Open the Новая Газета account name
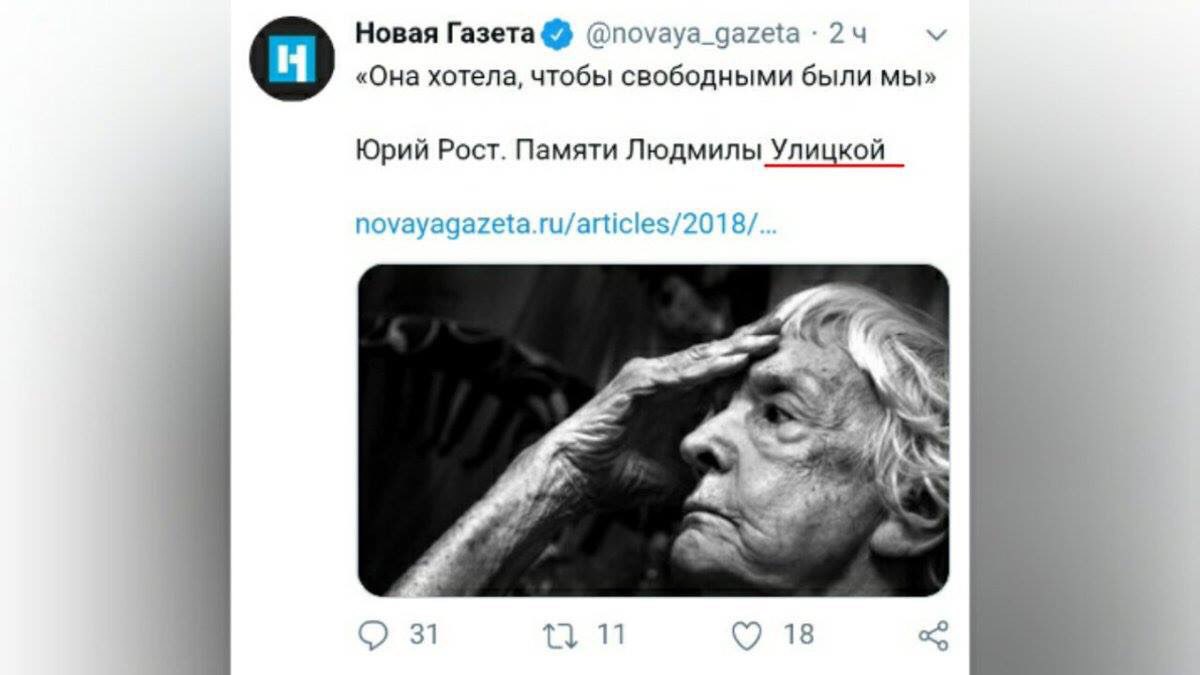This screenshot has width=1200, height=675. (x=445, y=34)
